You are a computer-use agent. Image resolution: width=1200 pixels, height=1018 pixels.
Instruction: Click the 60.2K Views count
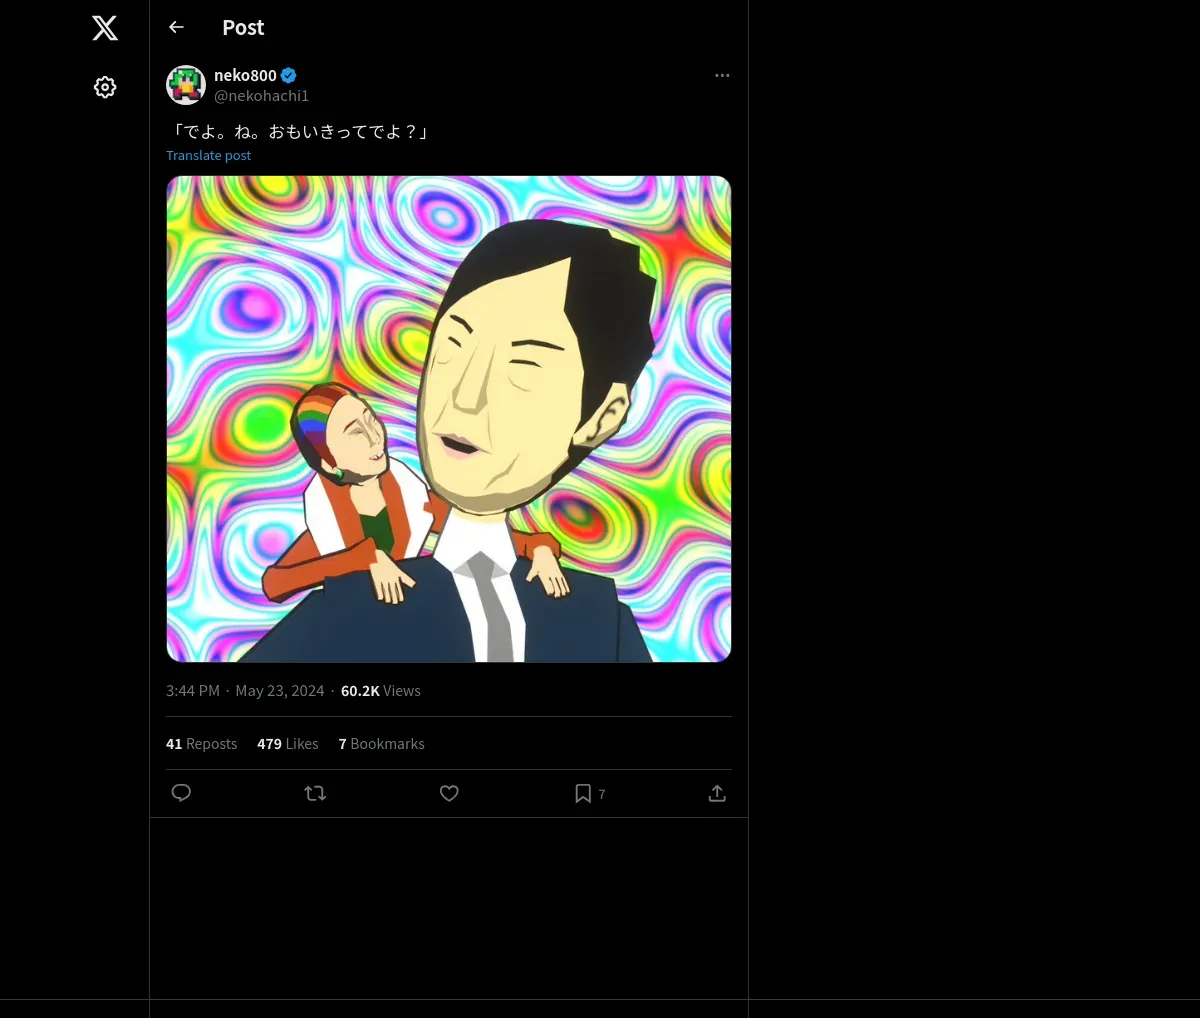[x=380, y=690]
